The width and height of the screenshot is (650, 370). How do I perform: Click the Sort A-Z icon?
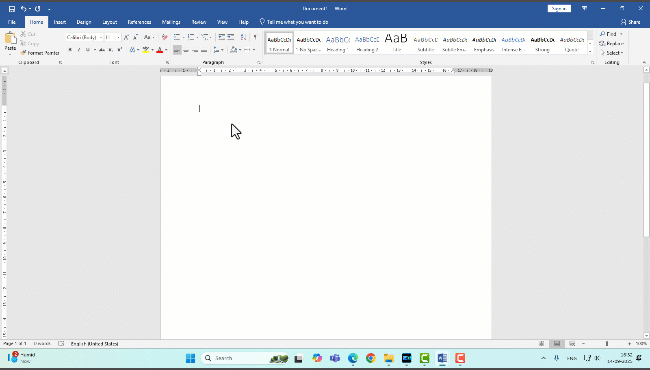(244, 37)
